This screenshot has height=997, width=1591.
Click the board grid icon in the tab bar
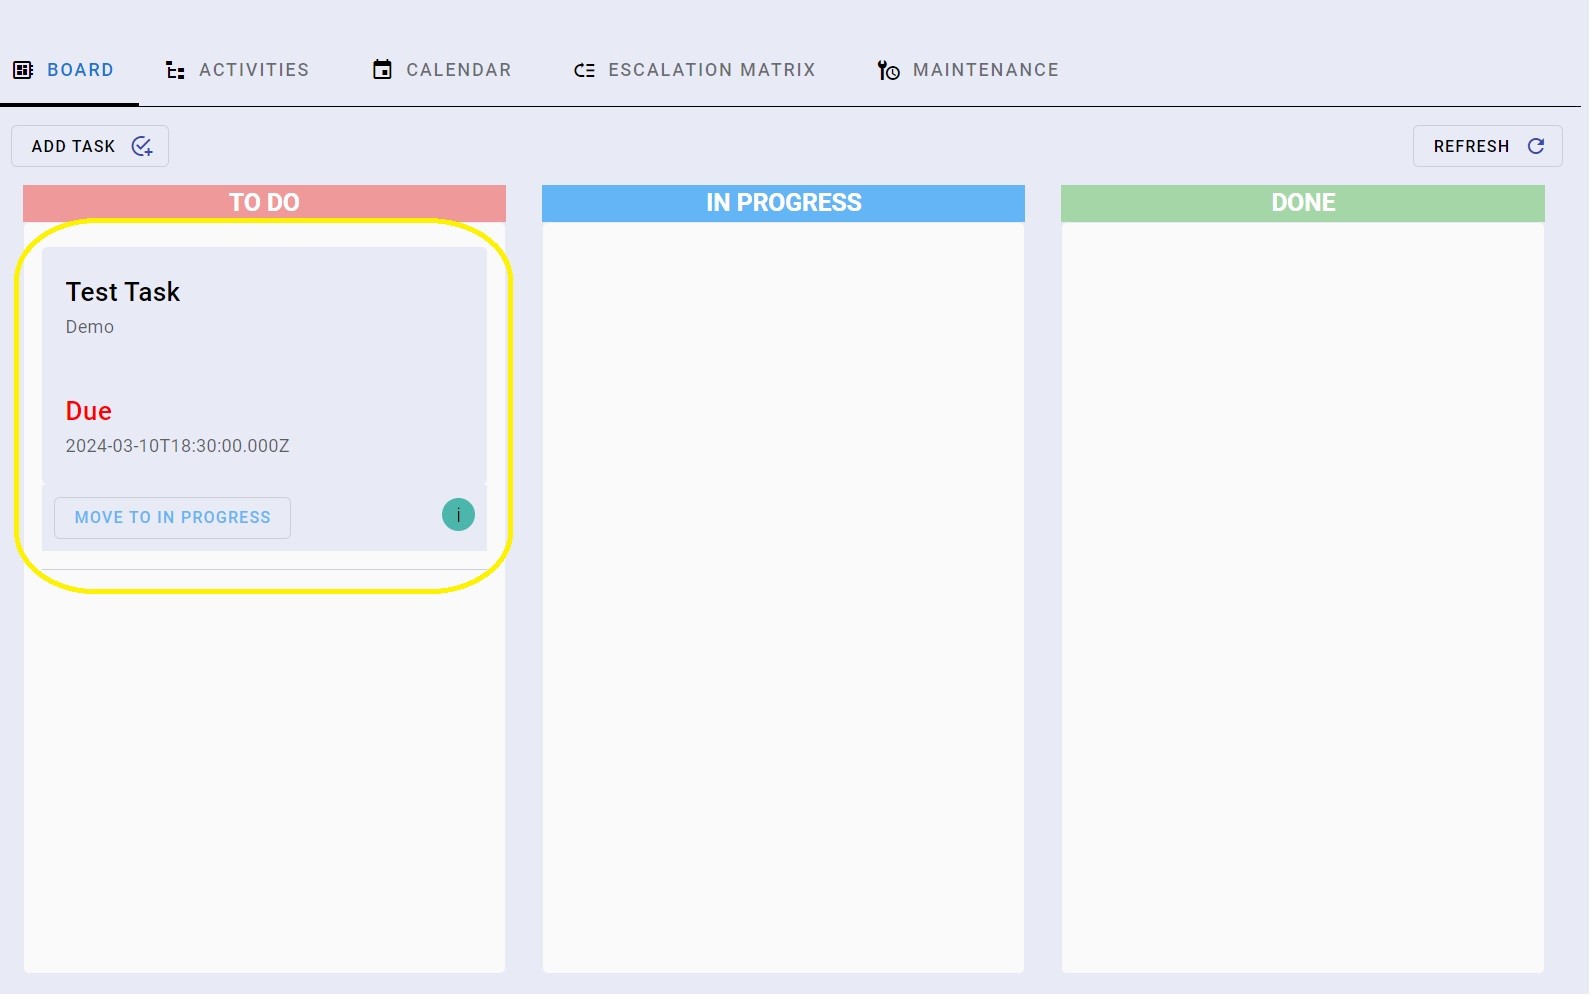coord(23,70)
